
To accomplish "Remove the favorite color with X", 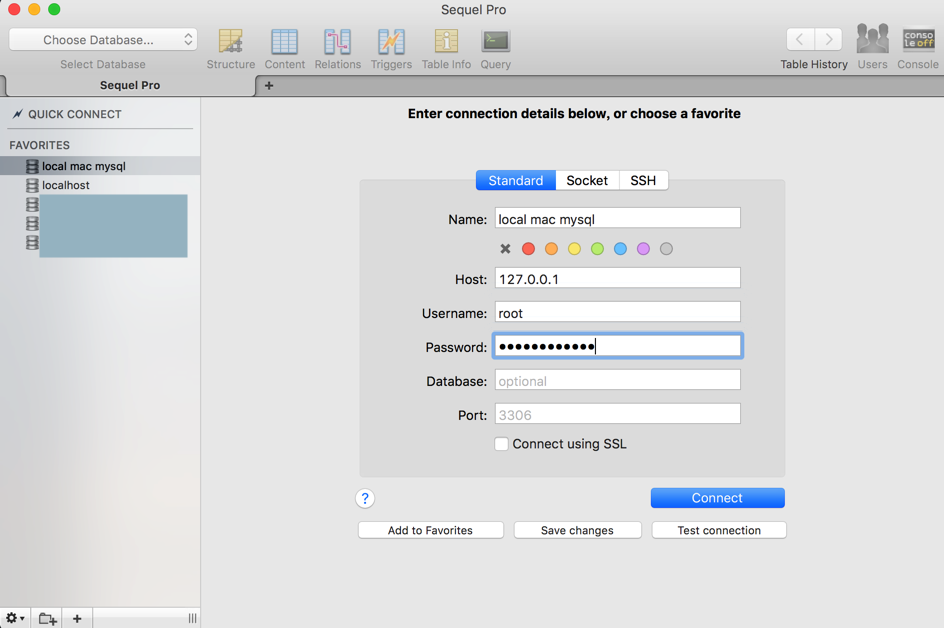I will [505, 249].
